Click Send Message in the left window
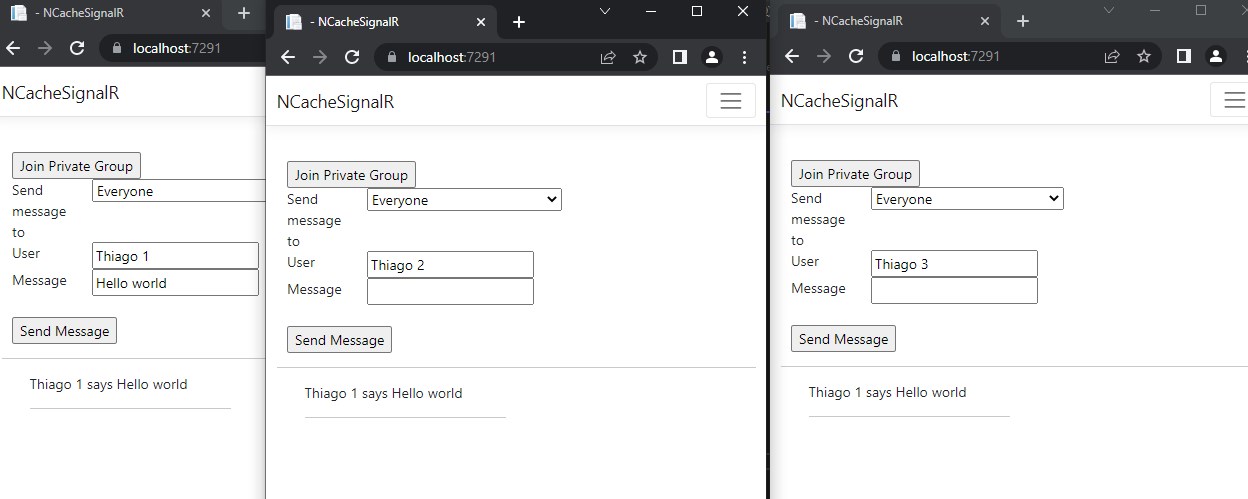The image size is (1248, 499). [x=64, y=331]
